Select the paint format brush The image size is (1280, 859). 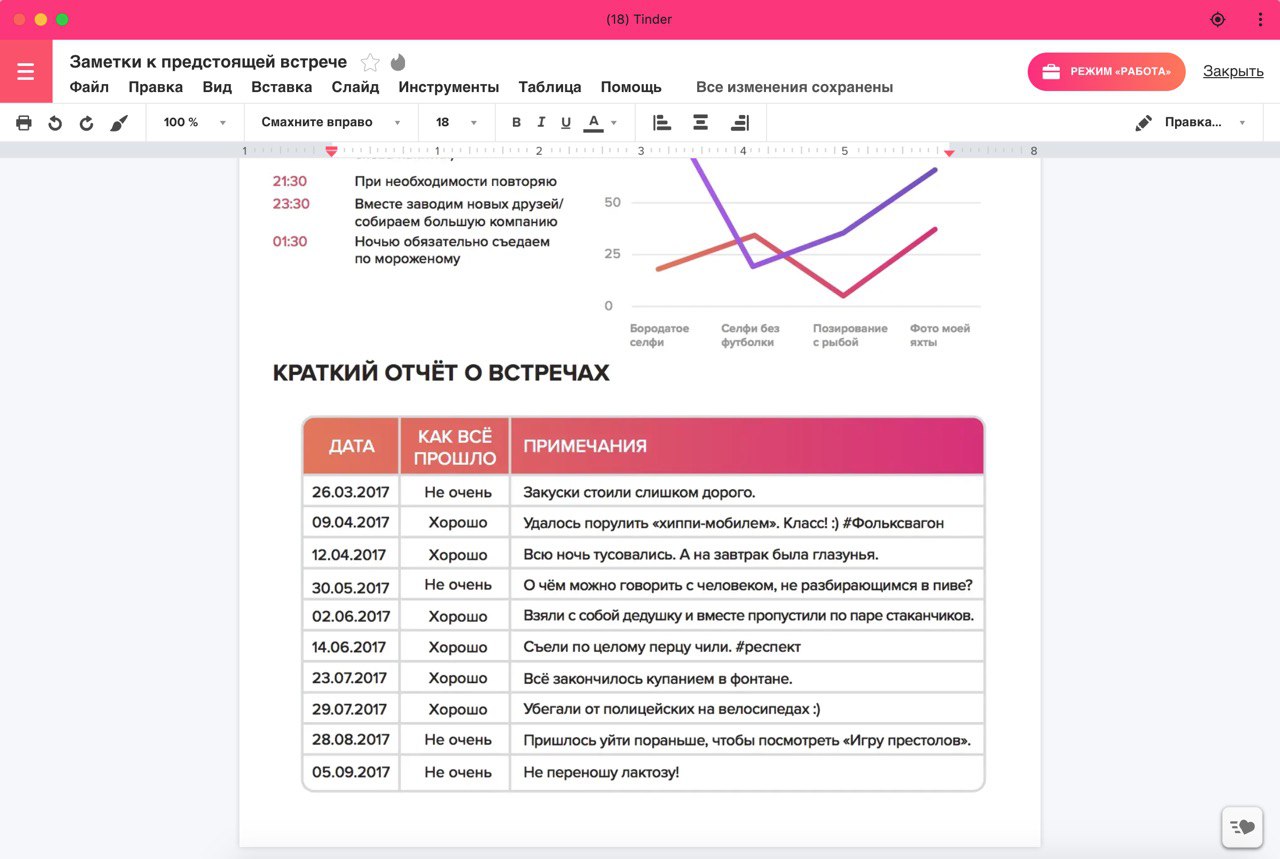coord(118,123)
